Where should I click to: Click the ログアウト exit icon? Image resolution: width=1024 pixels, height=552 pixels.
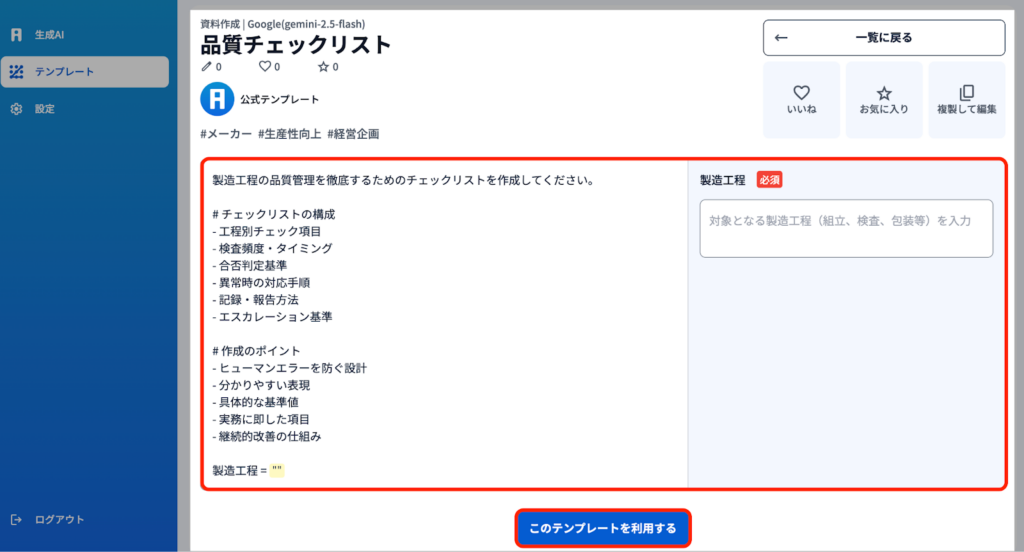[x=16, y=520]
